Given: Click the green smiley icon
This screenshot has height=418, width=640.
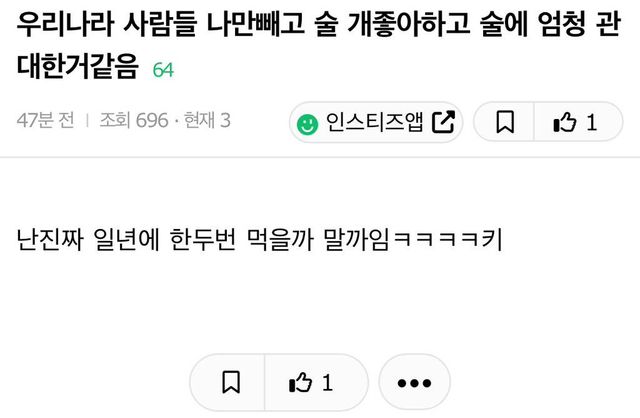Looking at the screenshot, I should (307, 124).
